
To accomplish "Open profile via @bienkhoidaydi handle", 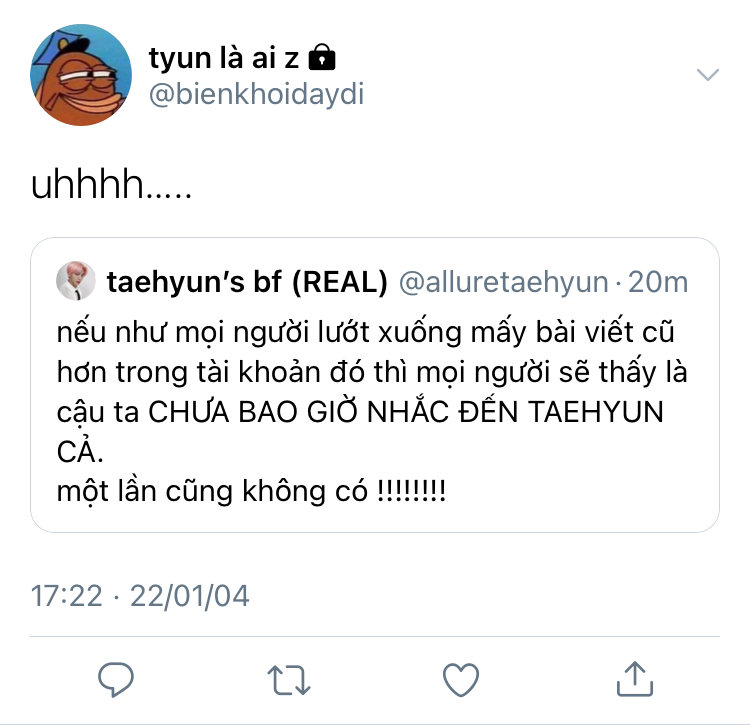I will tap(257, 94).
